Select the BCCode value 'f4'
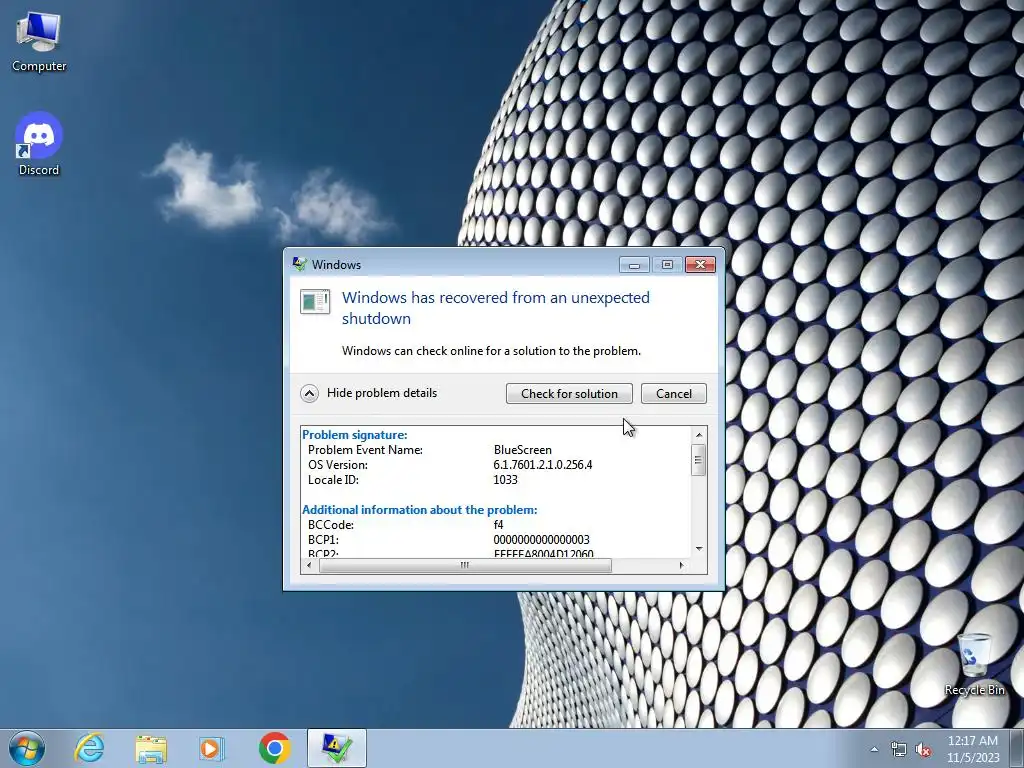This screenshot has height=768, width=1024. [x=498, y=525]
